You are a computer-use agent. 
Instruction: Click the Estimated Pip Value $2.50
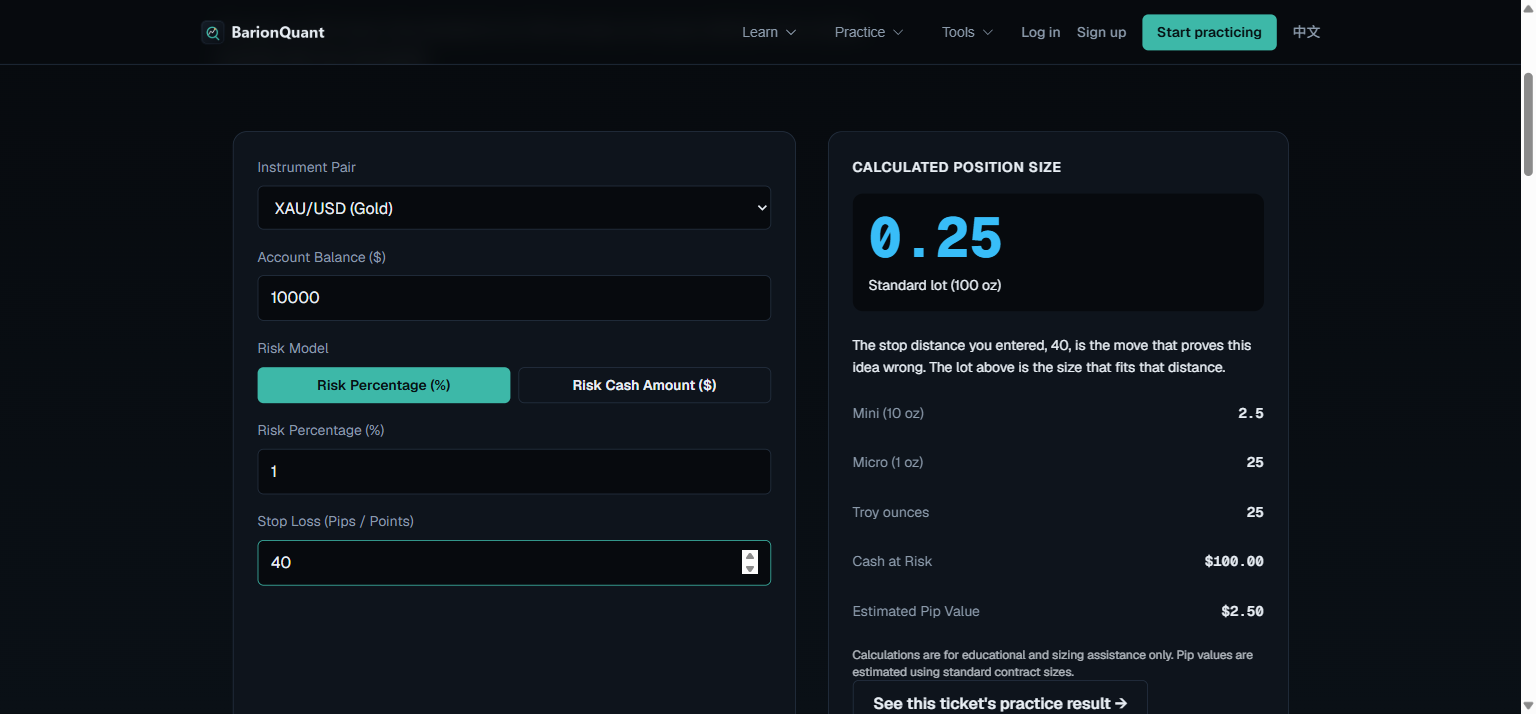[1242, 611]
